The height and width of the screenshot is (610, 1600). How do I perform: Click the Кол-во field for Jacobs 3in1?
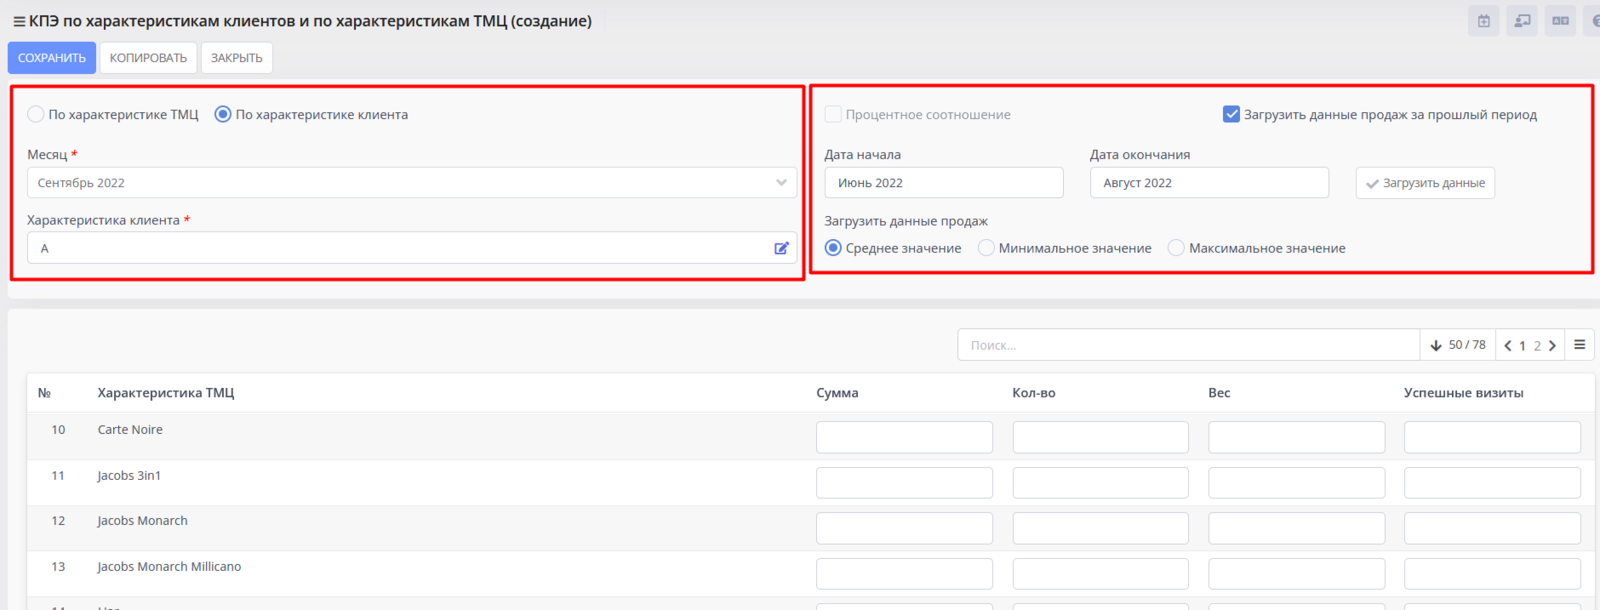(x=1100, y=483)
